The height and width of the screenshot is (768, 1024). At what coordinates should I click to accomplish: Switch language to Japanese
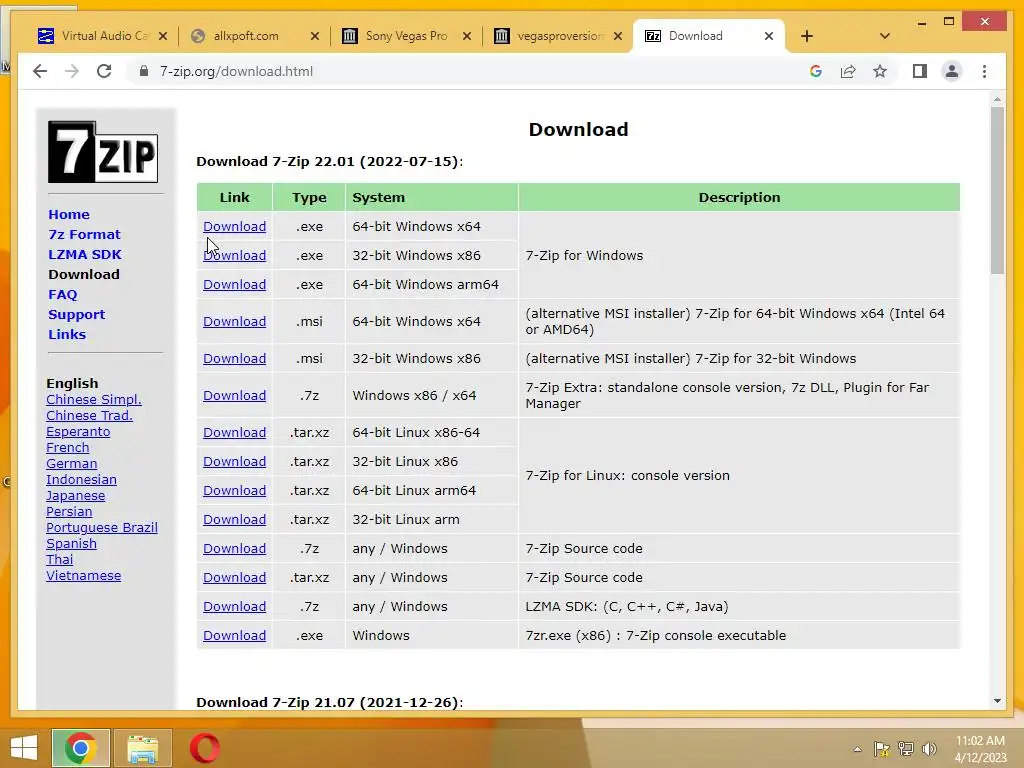coord(75,496)
